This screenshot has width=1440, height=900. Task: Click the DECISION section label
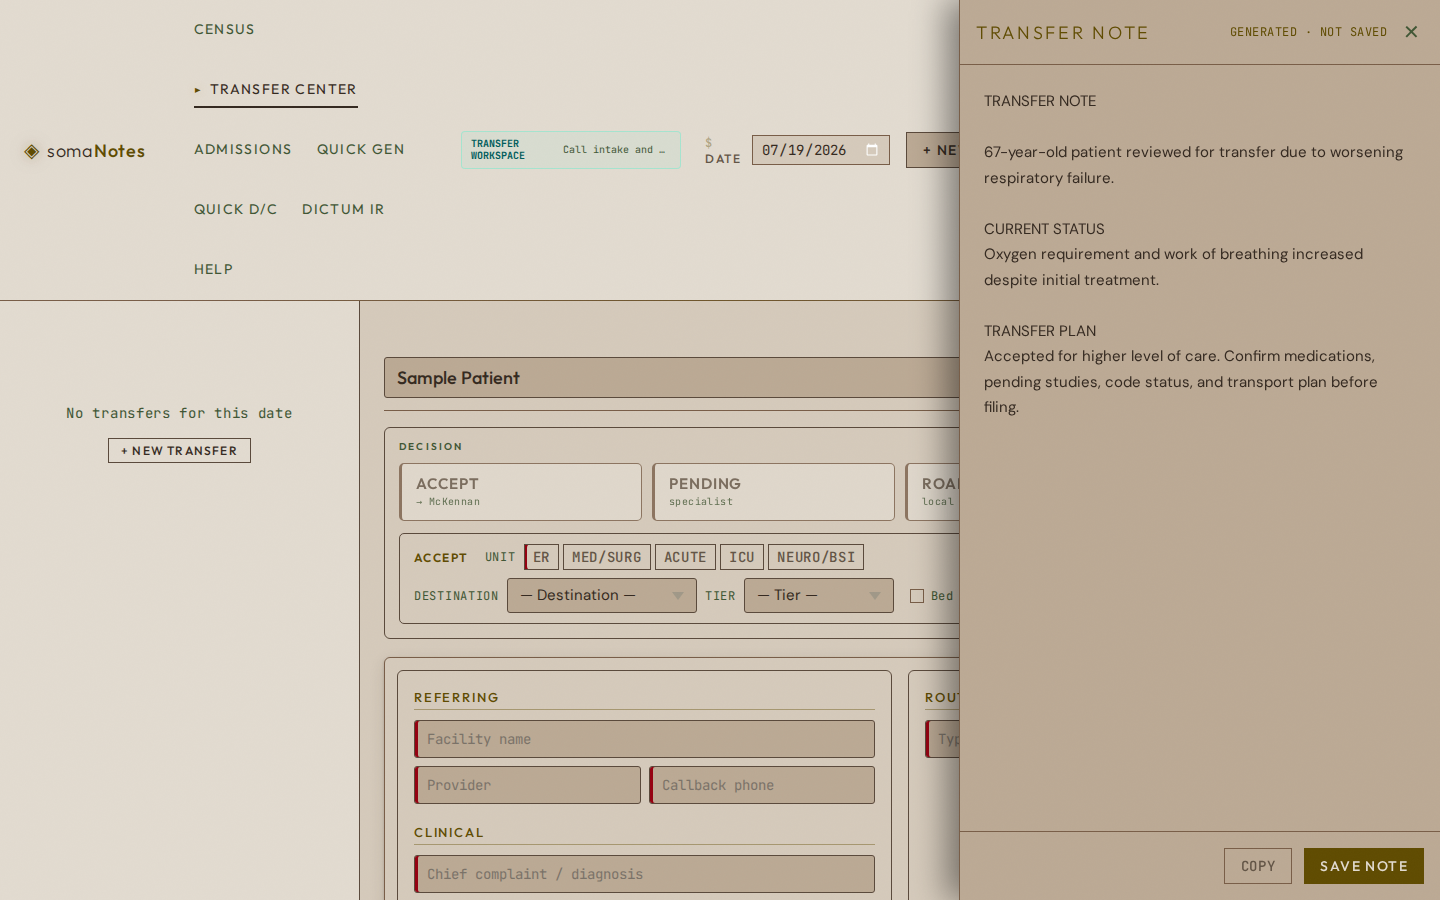pos(431,447)
